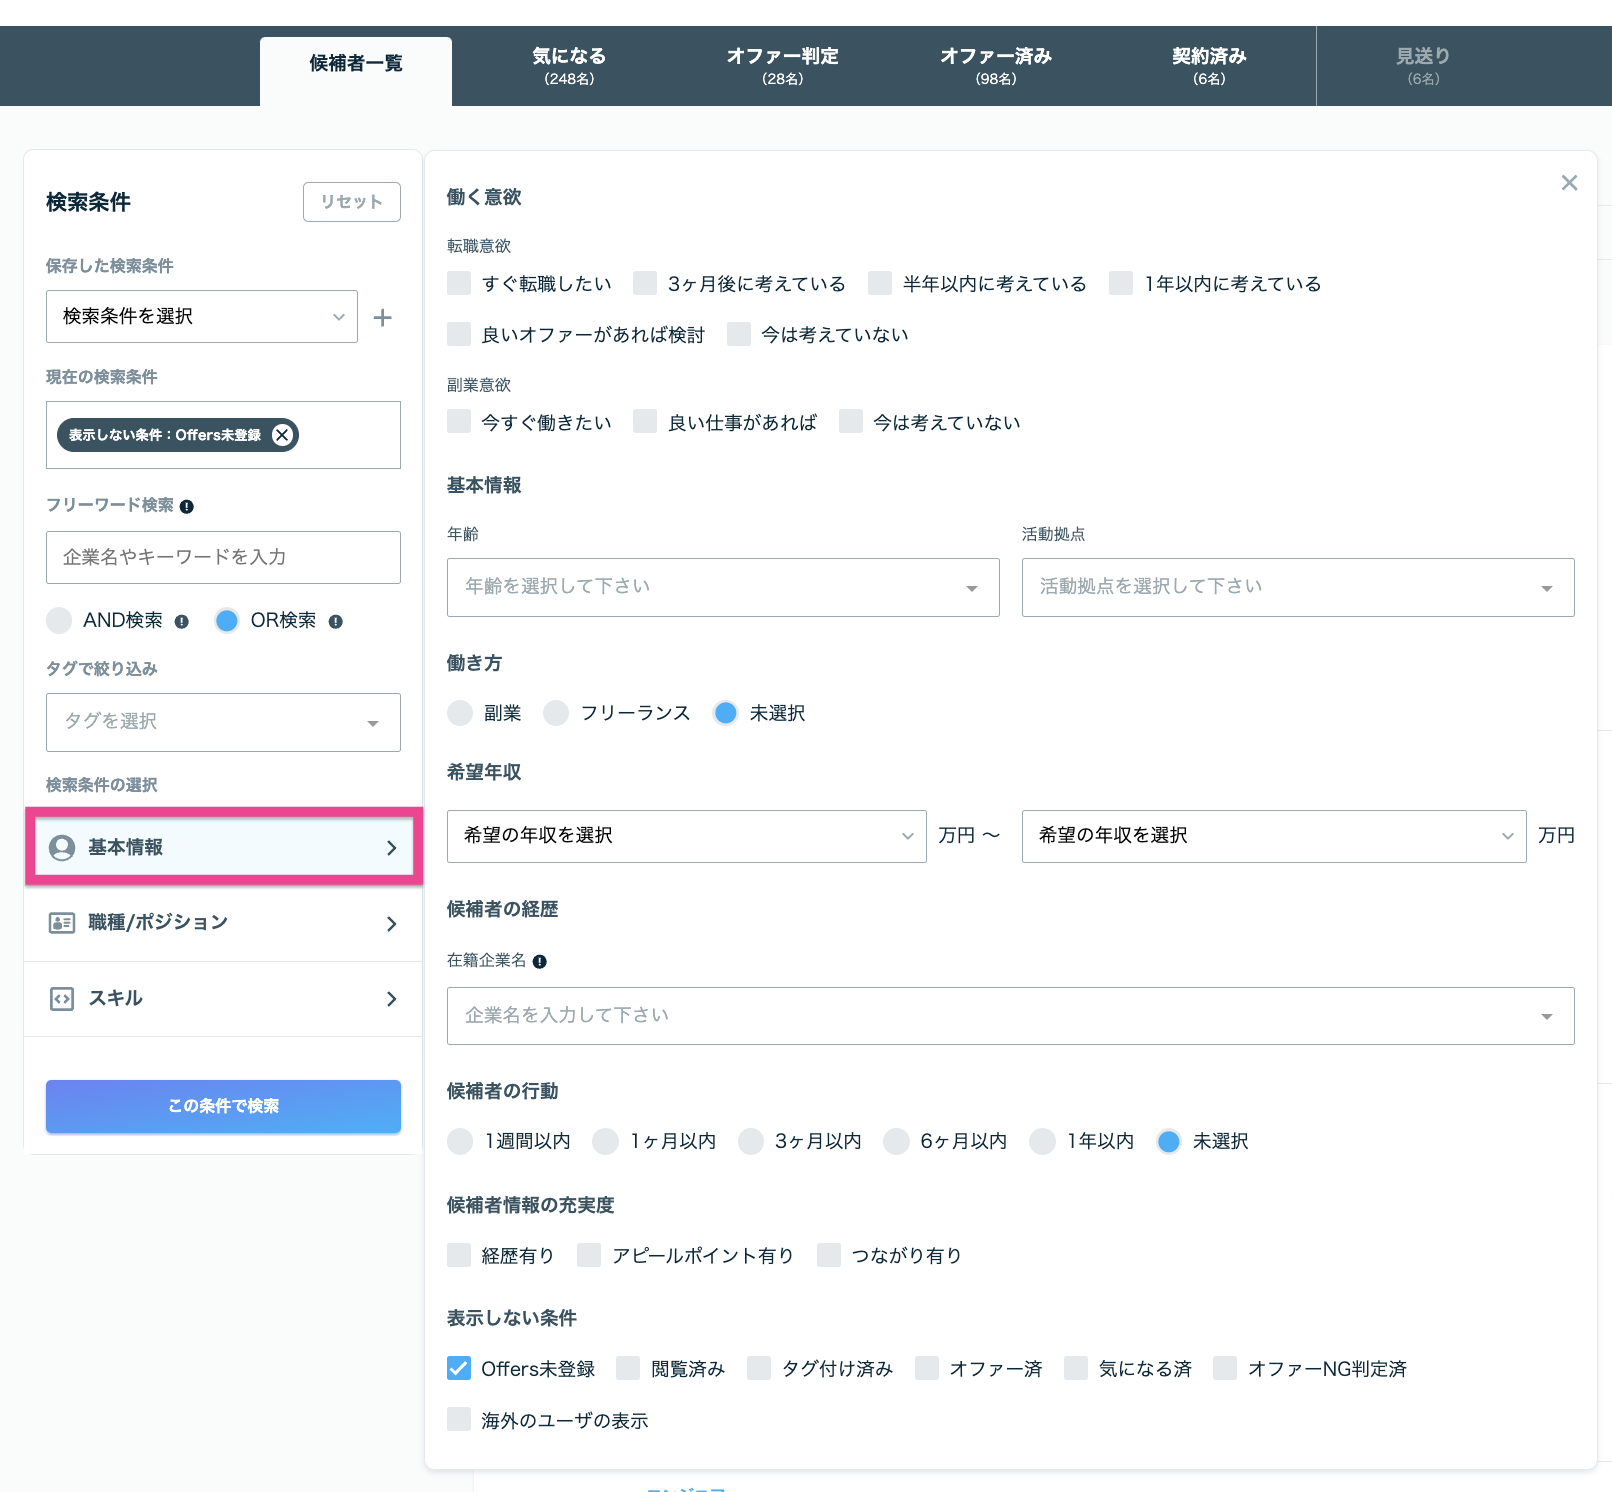The height and width of the screenshot is (1492, 1612).
Task: Click the 職種/ポジション card icon
Action: [62, 923]
